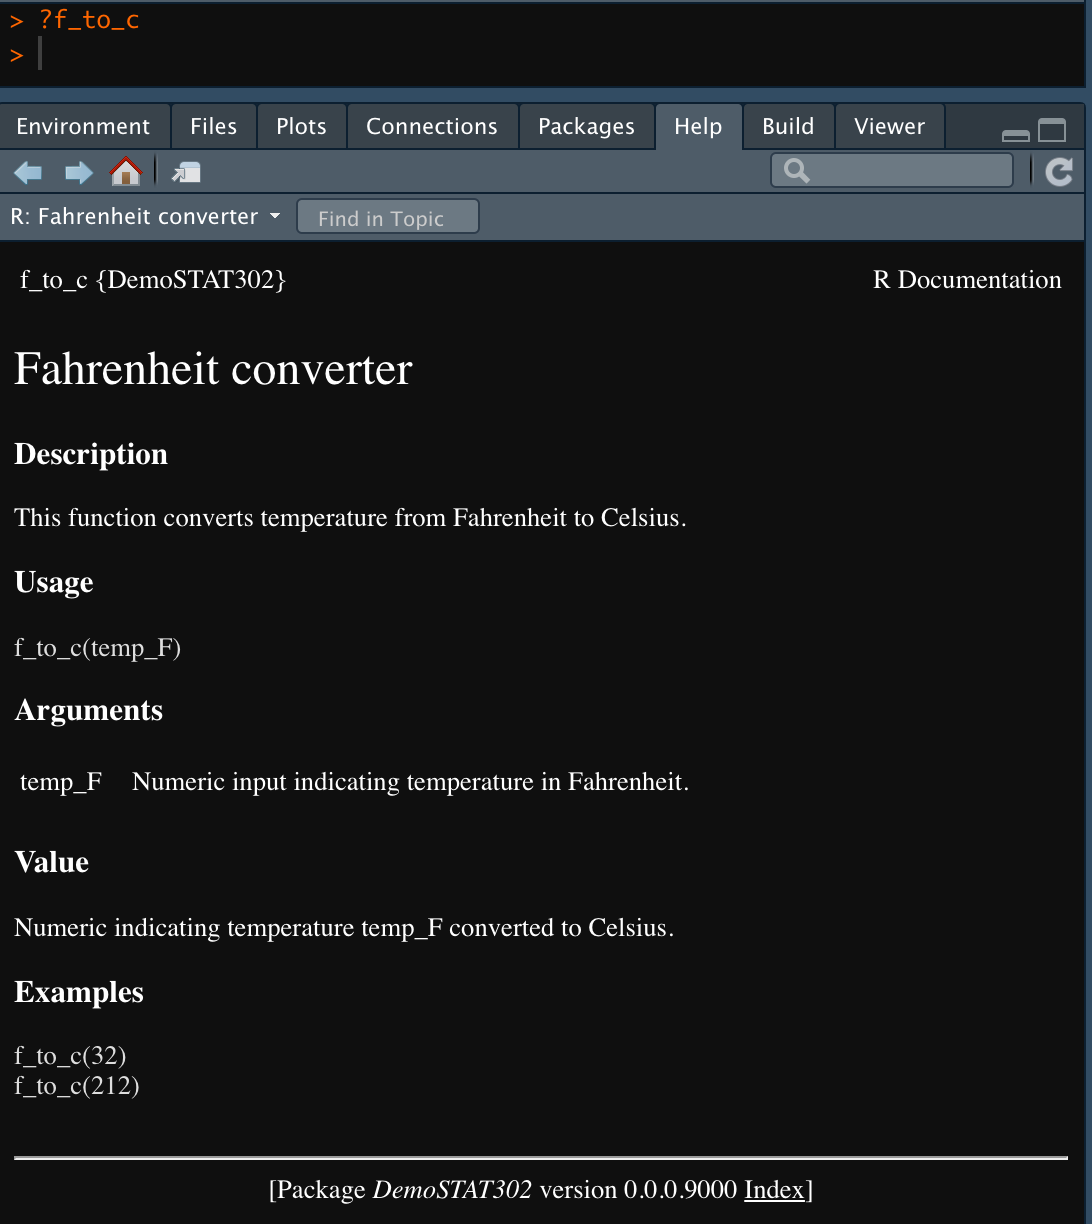
Task: Click the ?f_to_c console command
Action: coord(88,20)
